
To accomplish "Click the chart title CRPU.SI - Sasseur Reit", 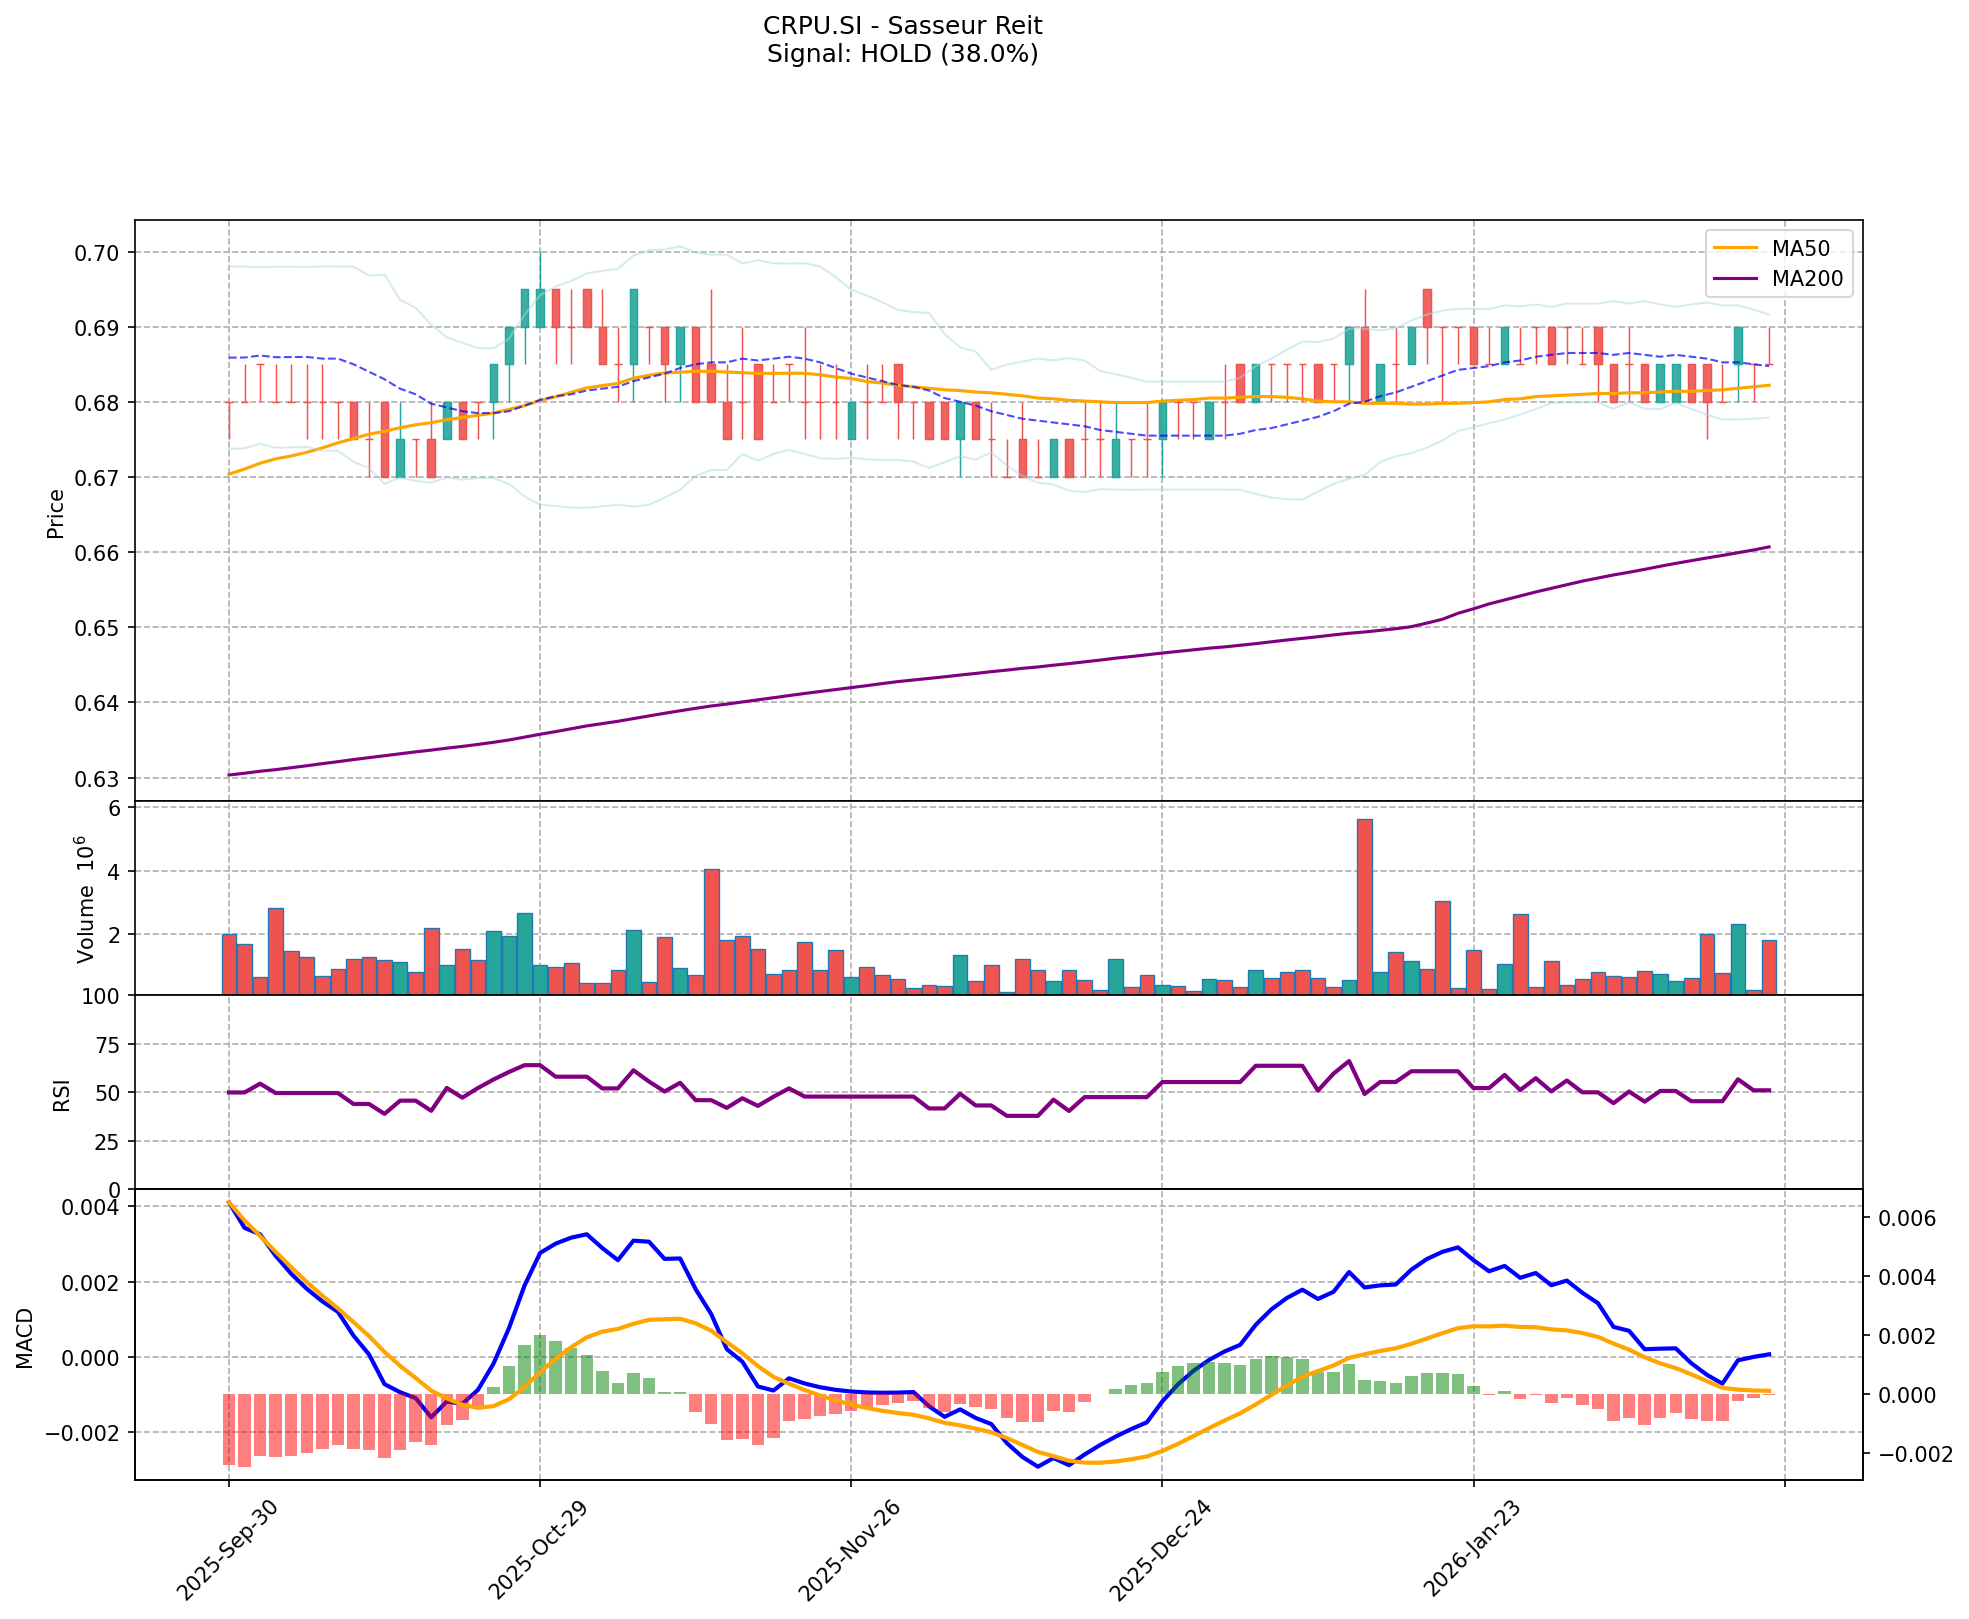I will coord(902,25).
